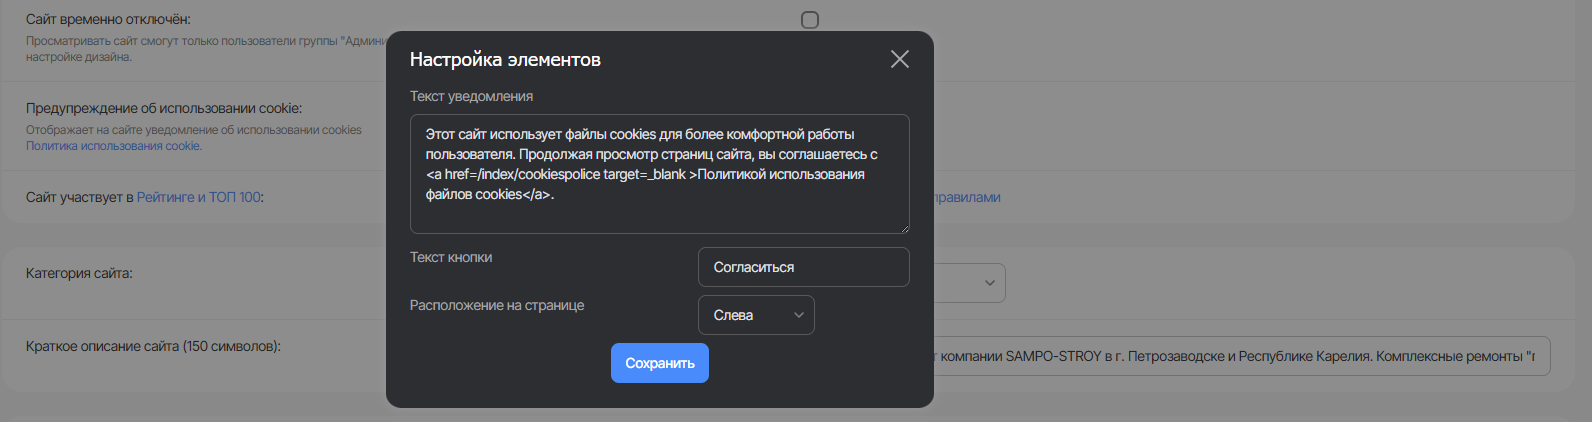Click the Сайт временно отключён label
Viewport: 1592px width, 422px height.
[108, 19]
